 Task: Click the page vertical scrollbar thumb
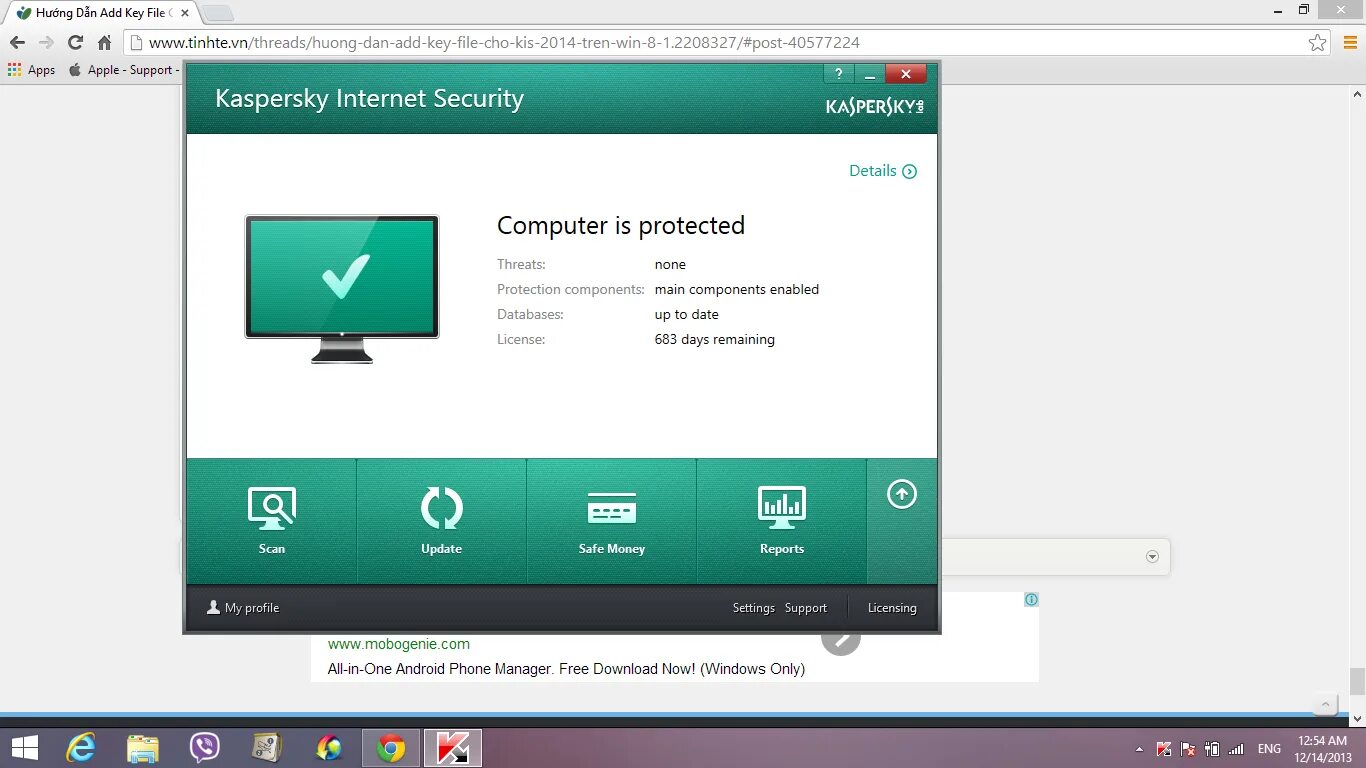pyautogui.click(x=1357, y=681)
